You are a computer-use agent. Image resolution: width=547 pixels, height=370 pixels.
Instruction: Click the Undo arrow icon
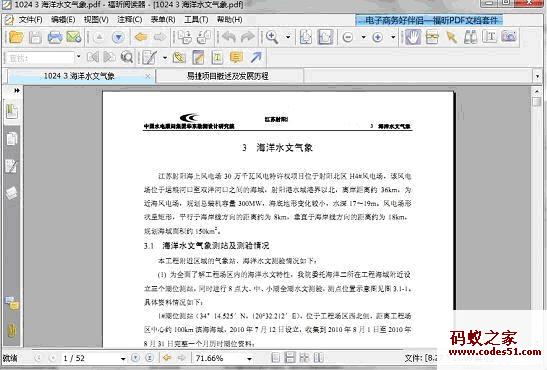(x=228, y=37)
